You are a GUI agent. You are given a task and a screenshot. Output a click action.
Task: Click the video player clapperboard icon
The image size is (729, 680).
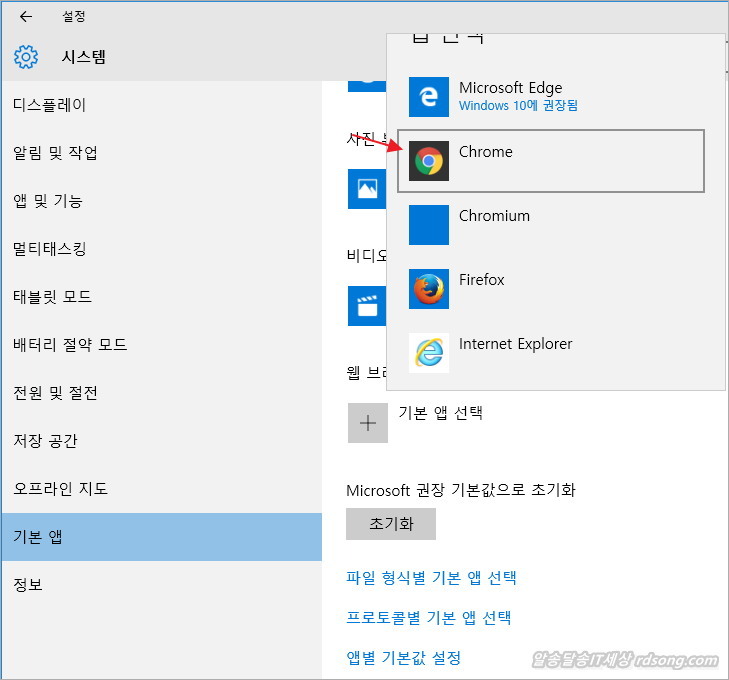coord(365,306)
